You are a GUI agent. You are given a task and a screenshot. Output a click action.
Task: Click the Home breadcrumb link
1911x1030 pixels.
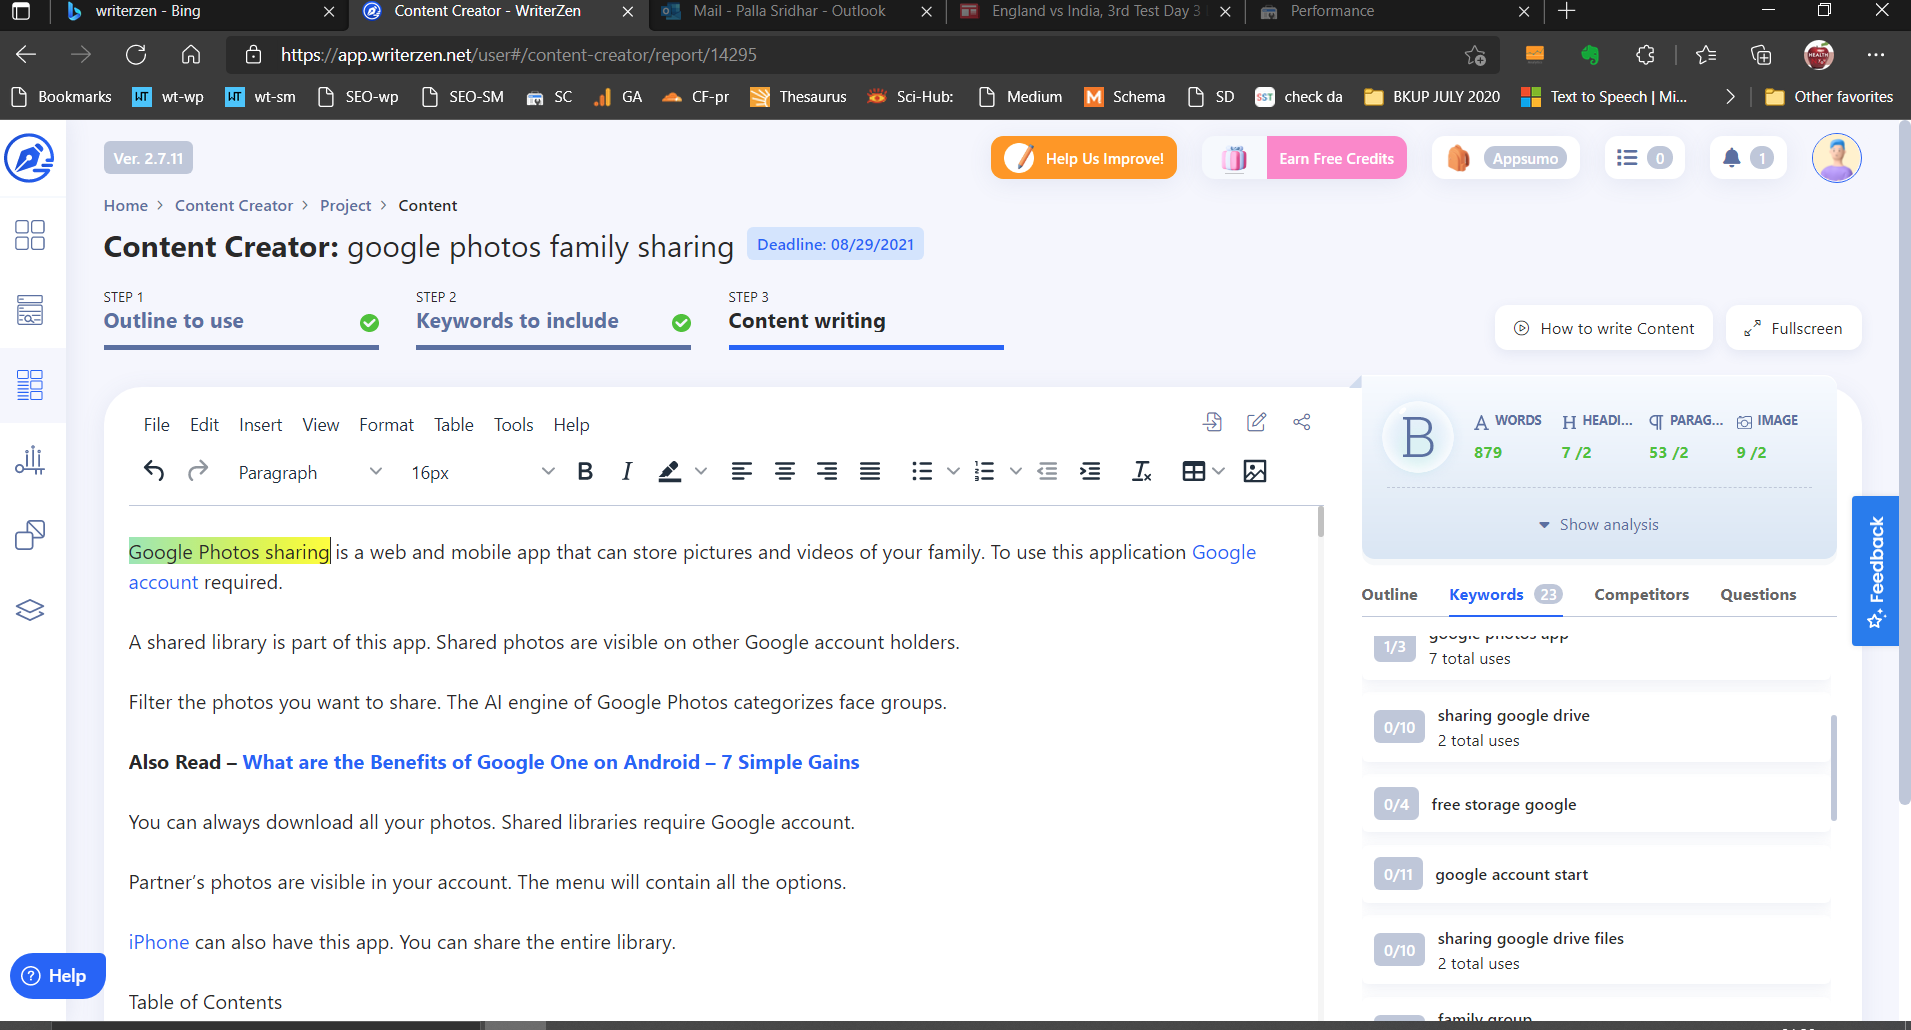[x=126, y=205]
